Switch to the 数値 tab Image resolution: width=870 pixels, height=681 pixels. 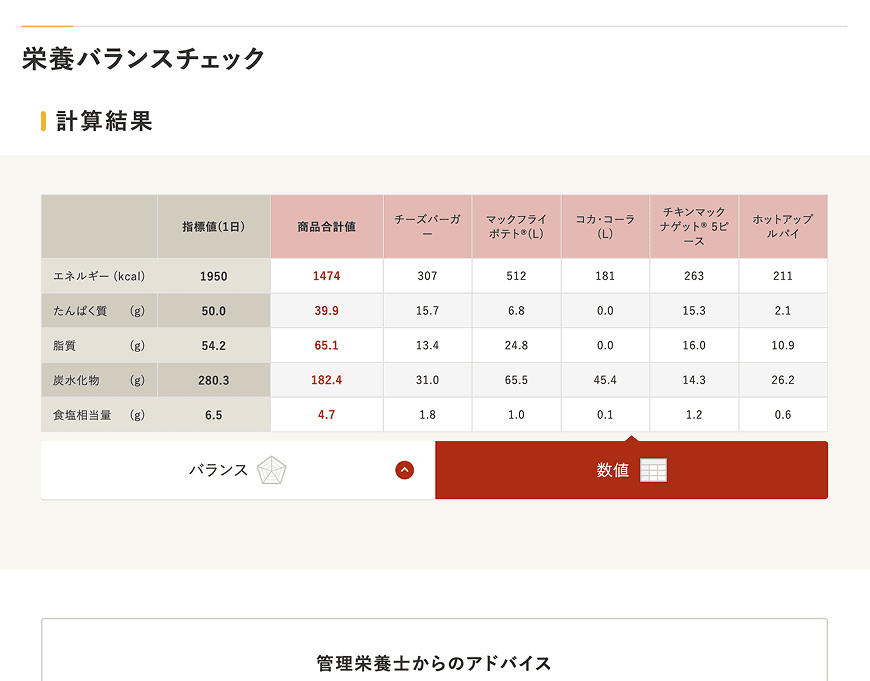(631, 470)
